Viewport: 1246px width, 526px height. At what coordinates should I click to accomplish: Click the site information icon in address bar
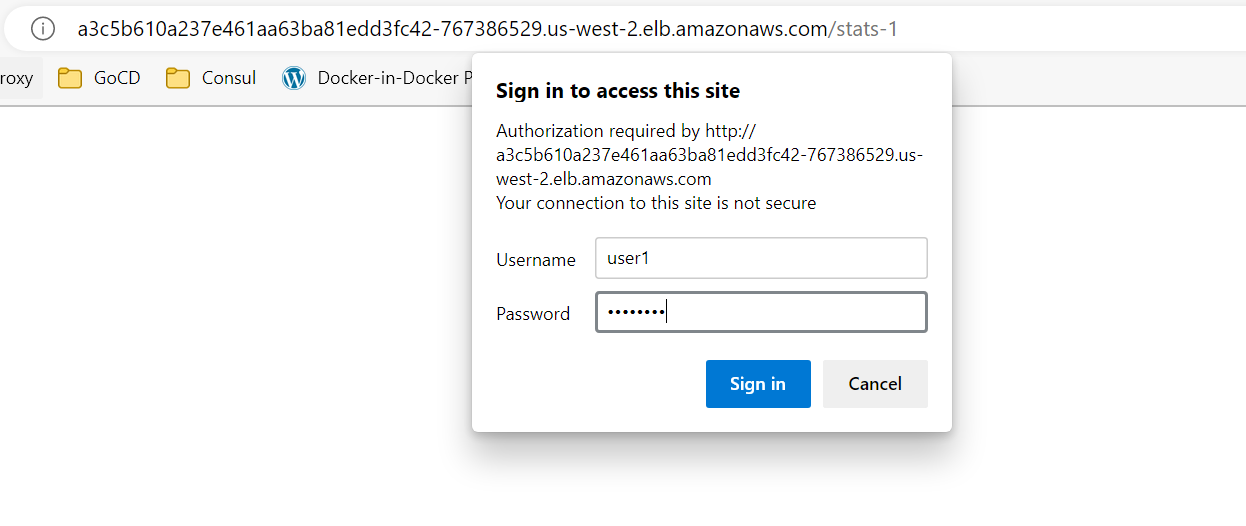(x=43, y=29)
